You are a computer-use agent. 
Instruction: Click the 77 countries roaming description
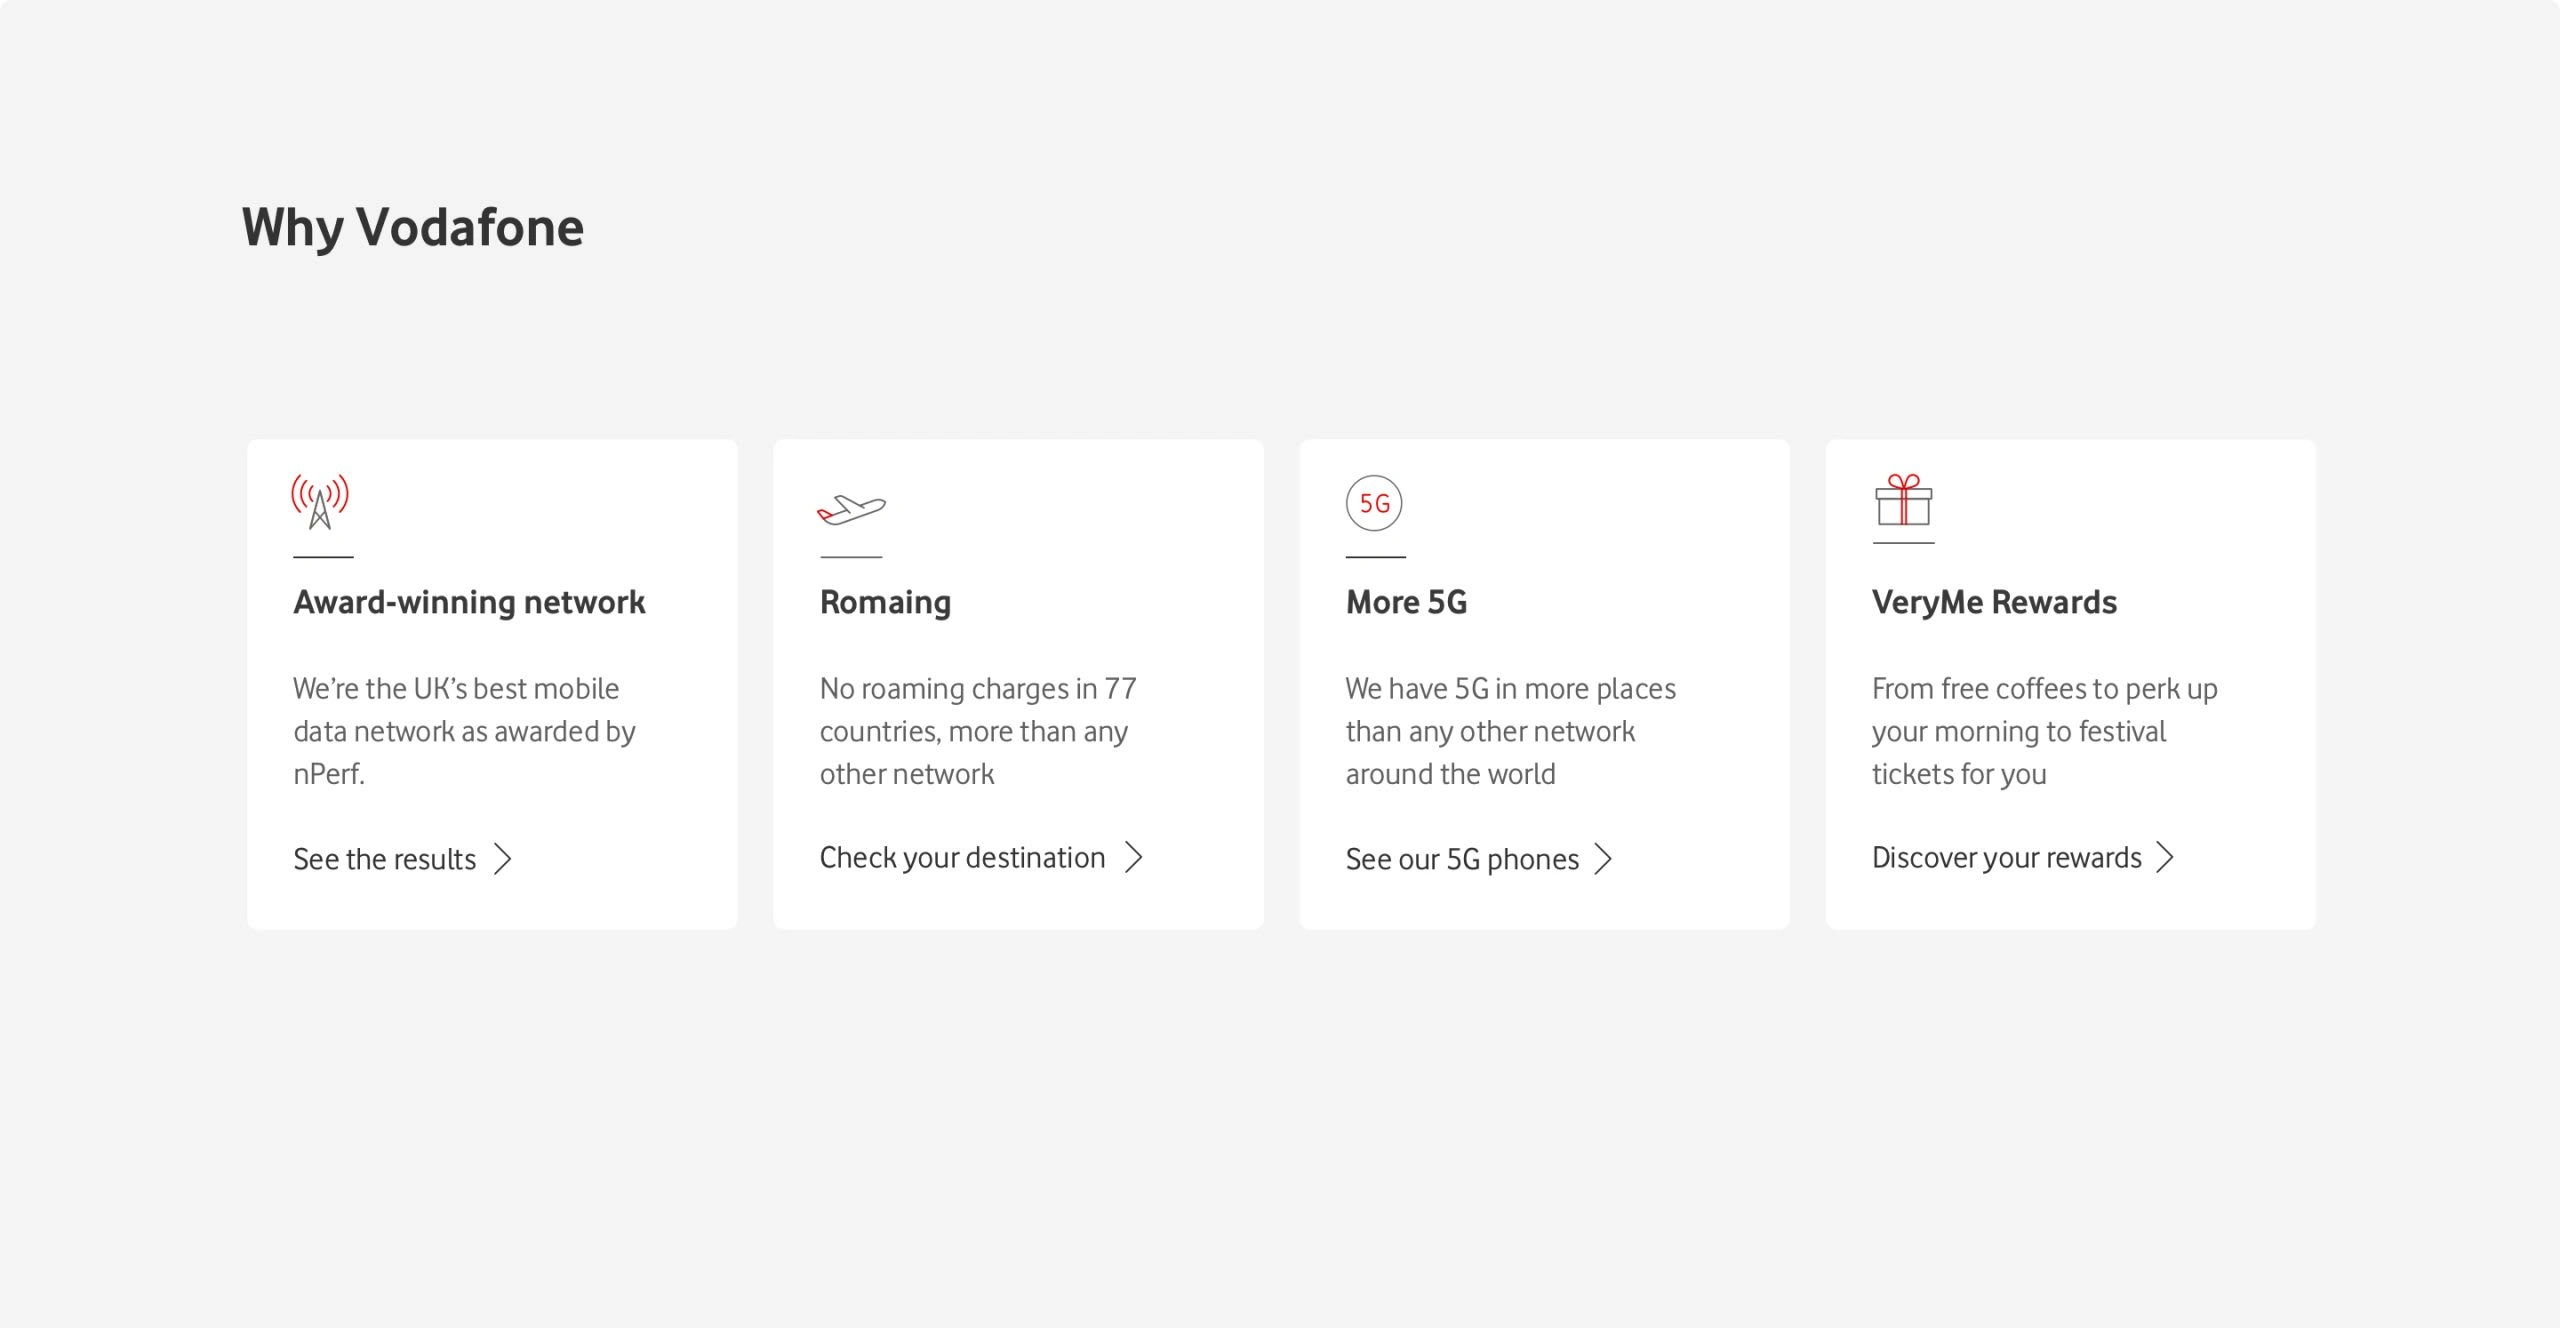[x=977, y=731]
